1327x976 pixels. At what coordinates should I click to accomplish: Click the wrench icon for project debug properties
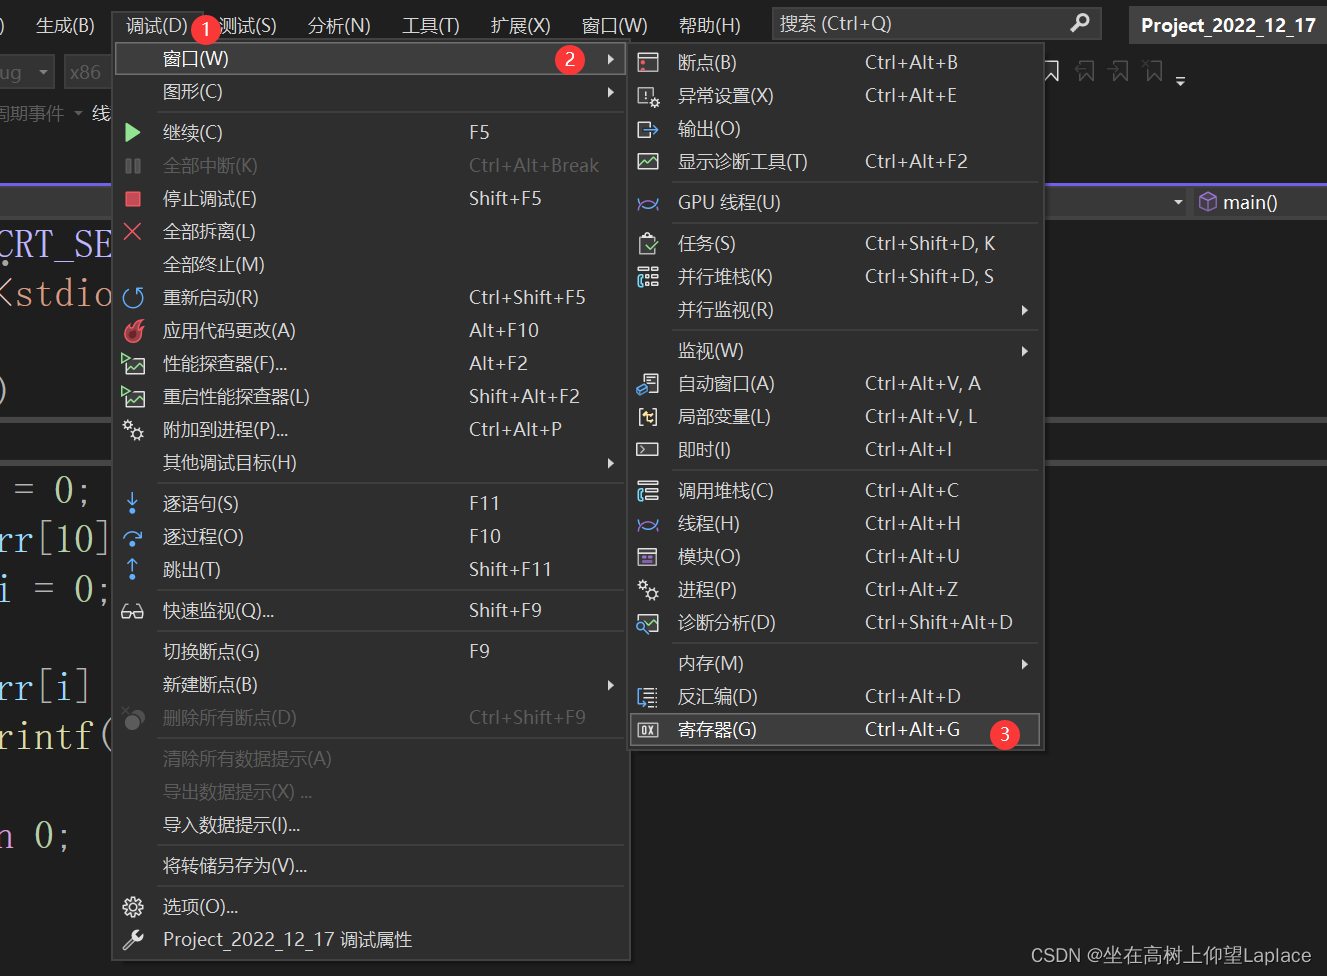[133, 940]
